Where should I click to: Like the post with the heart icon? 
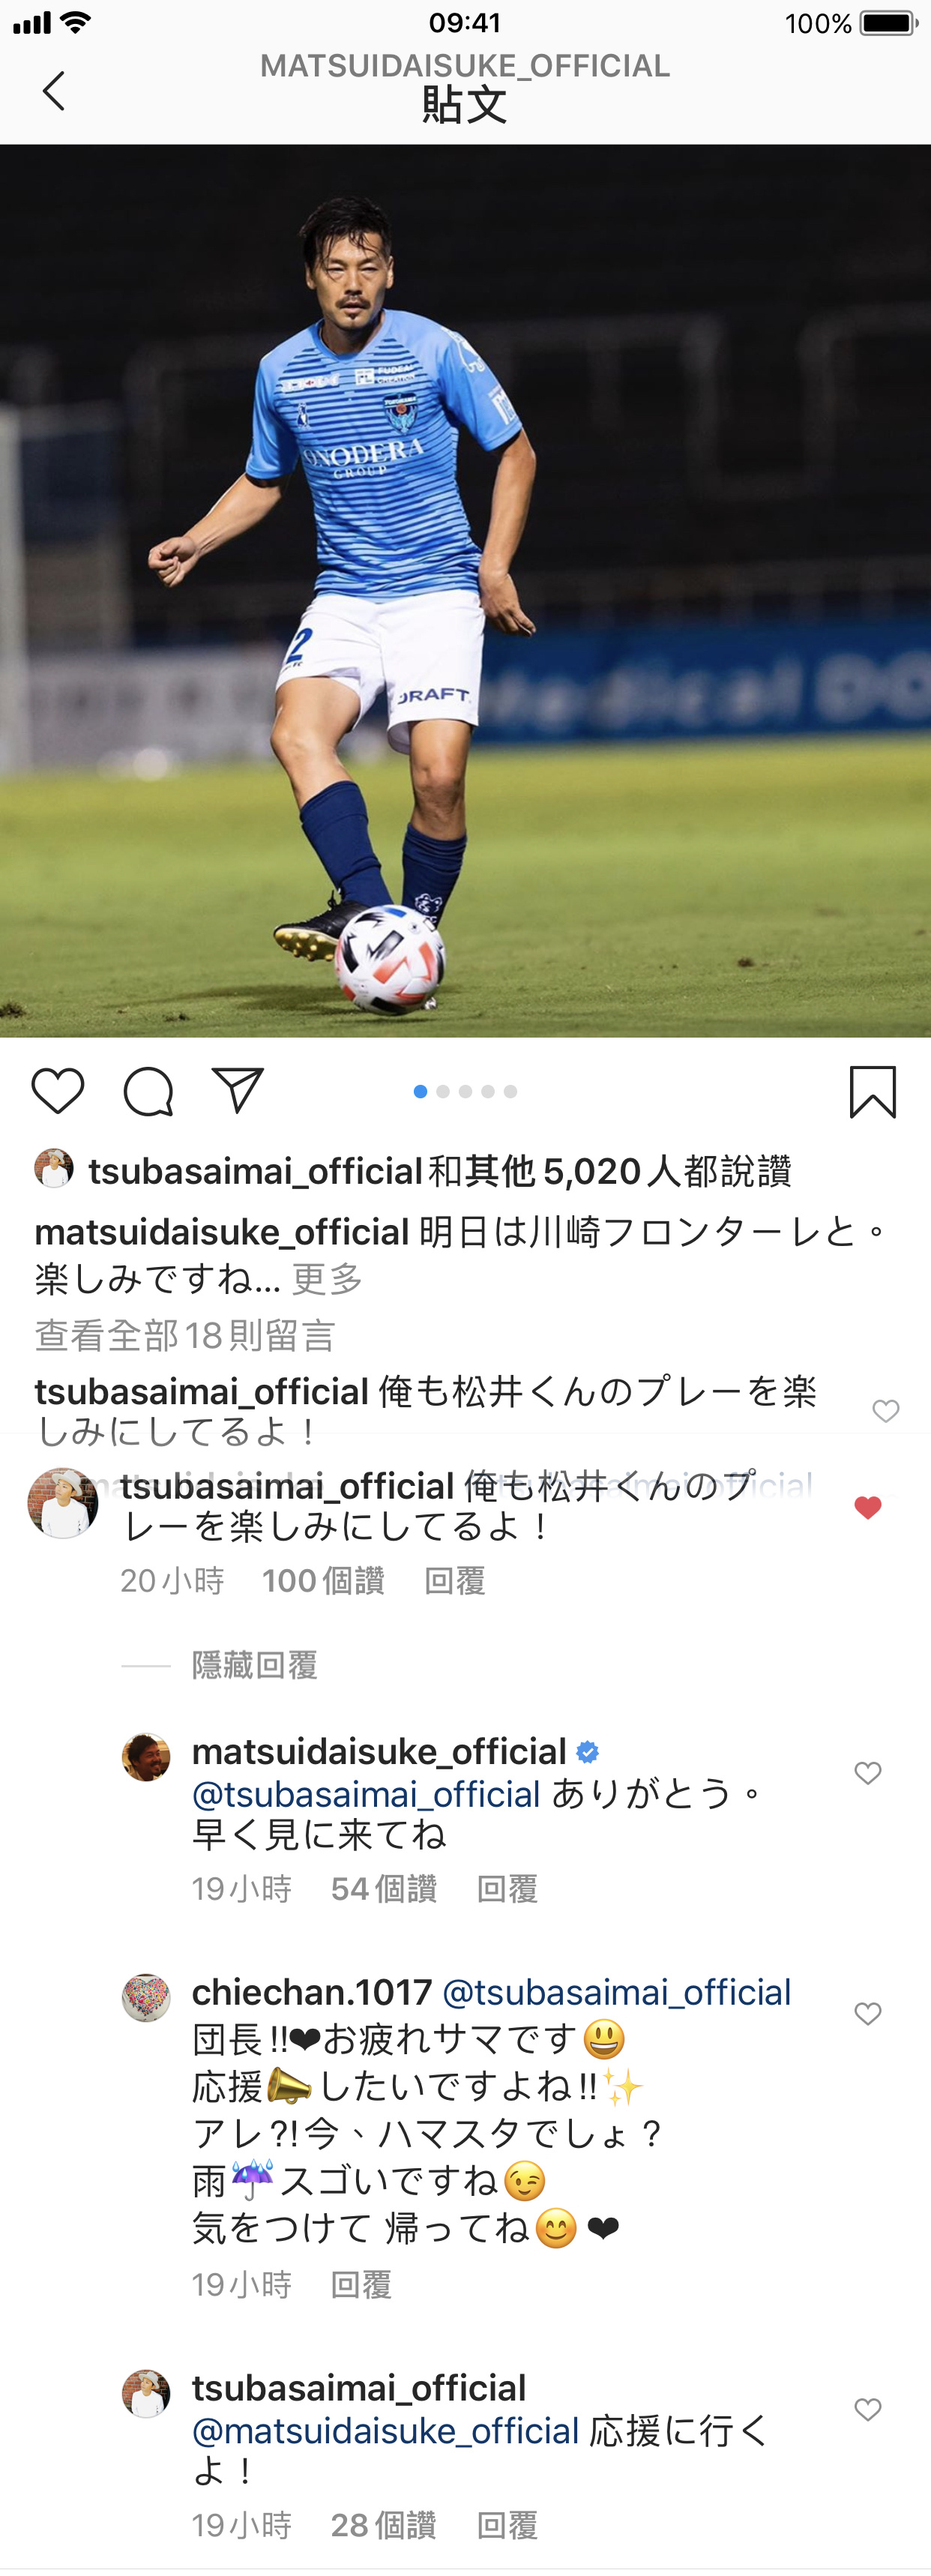[58, 1091]
